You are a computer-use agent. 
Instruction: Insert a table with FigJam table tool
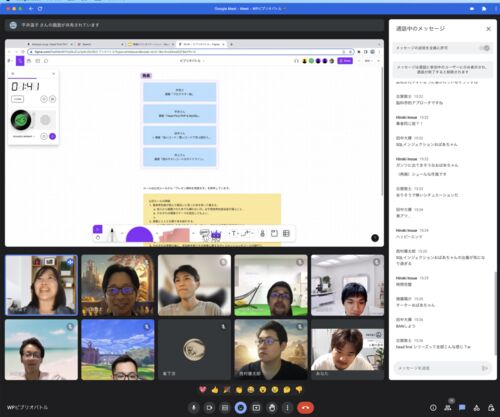286,233
